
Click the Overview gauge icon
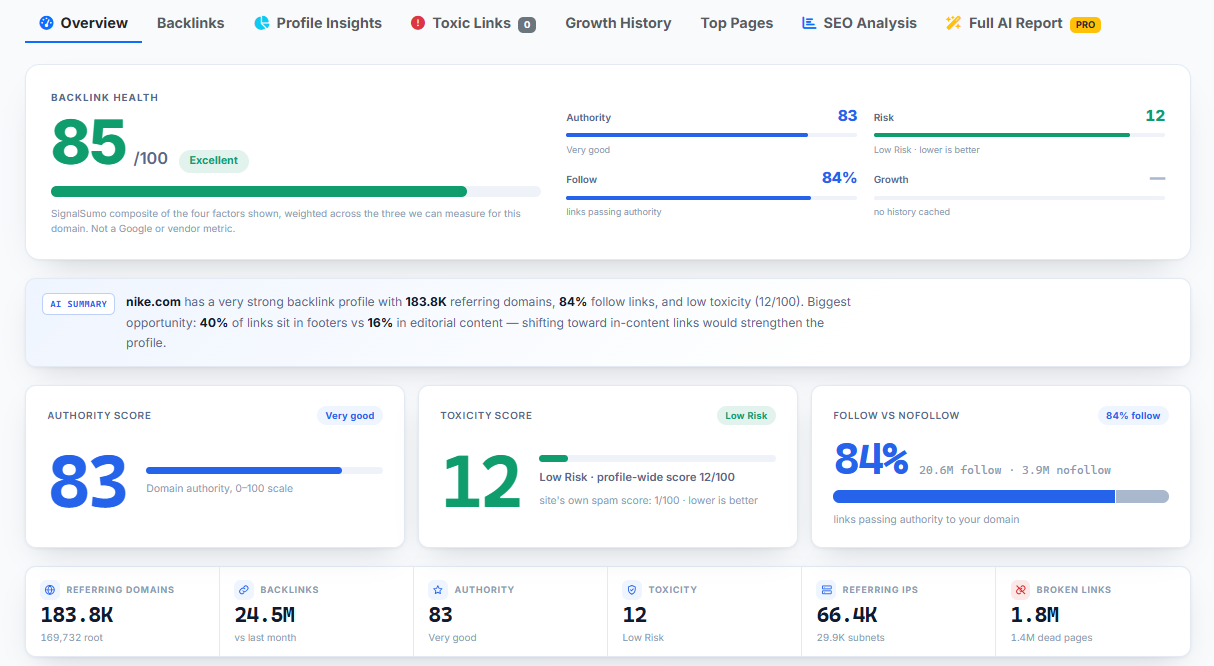pos(46,23)
